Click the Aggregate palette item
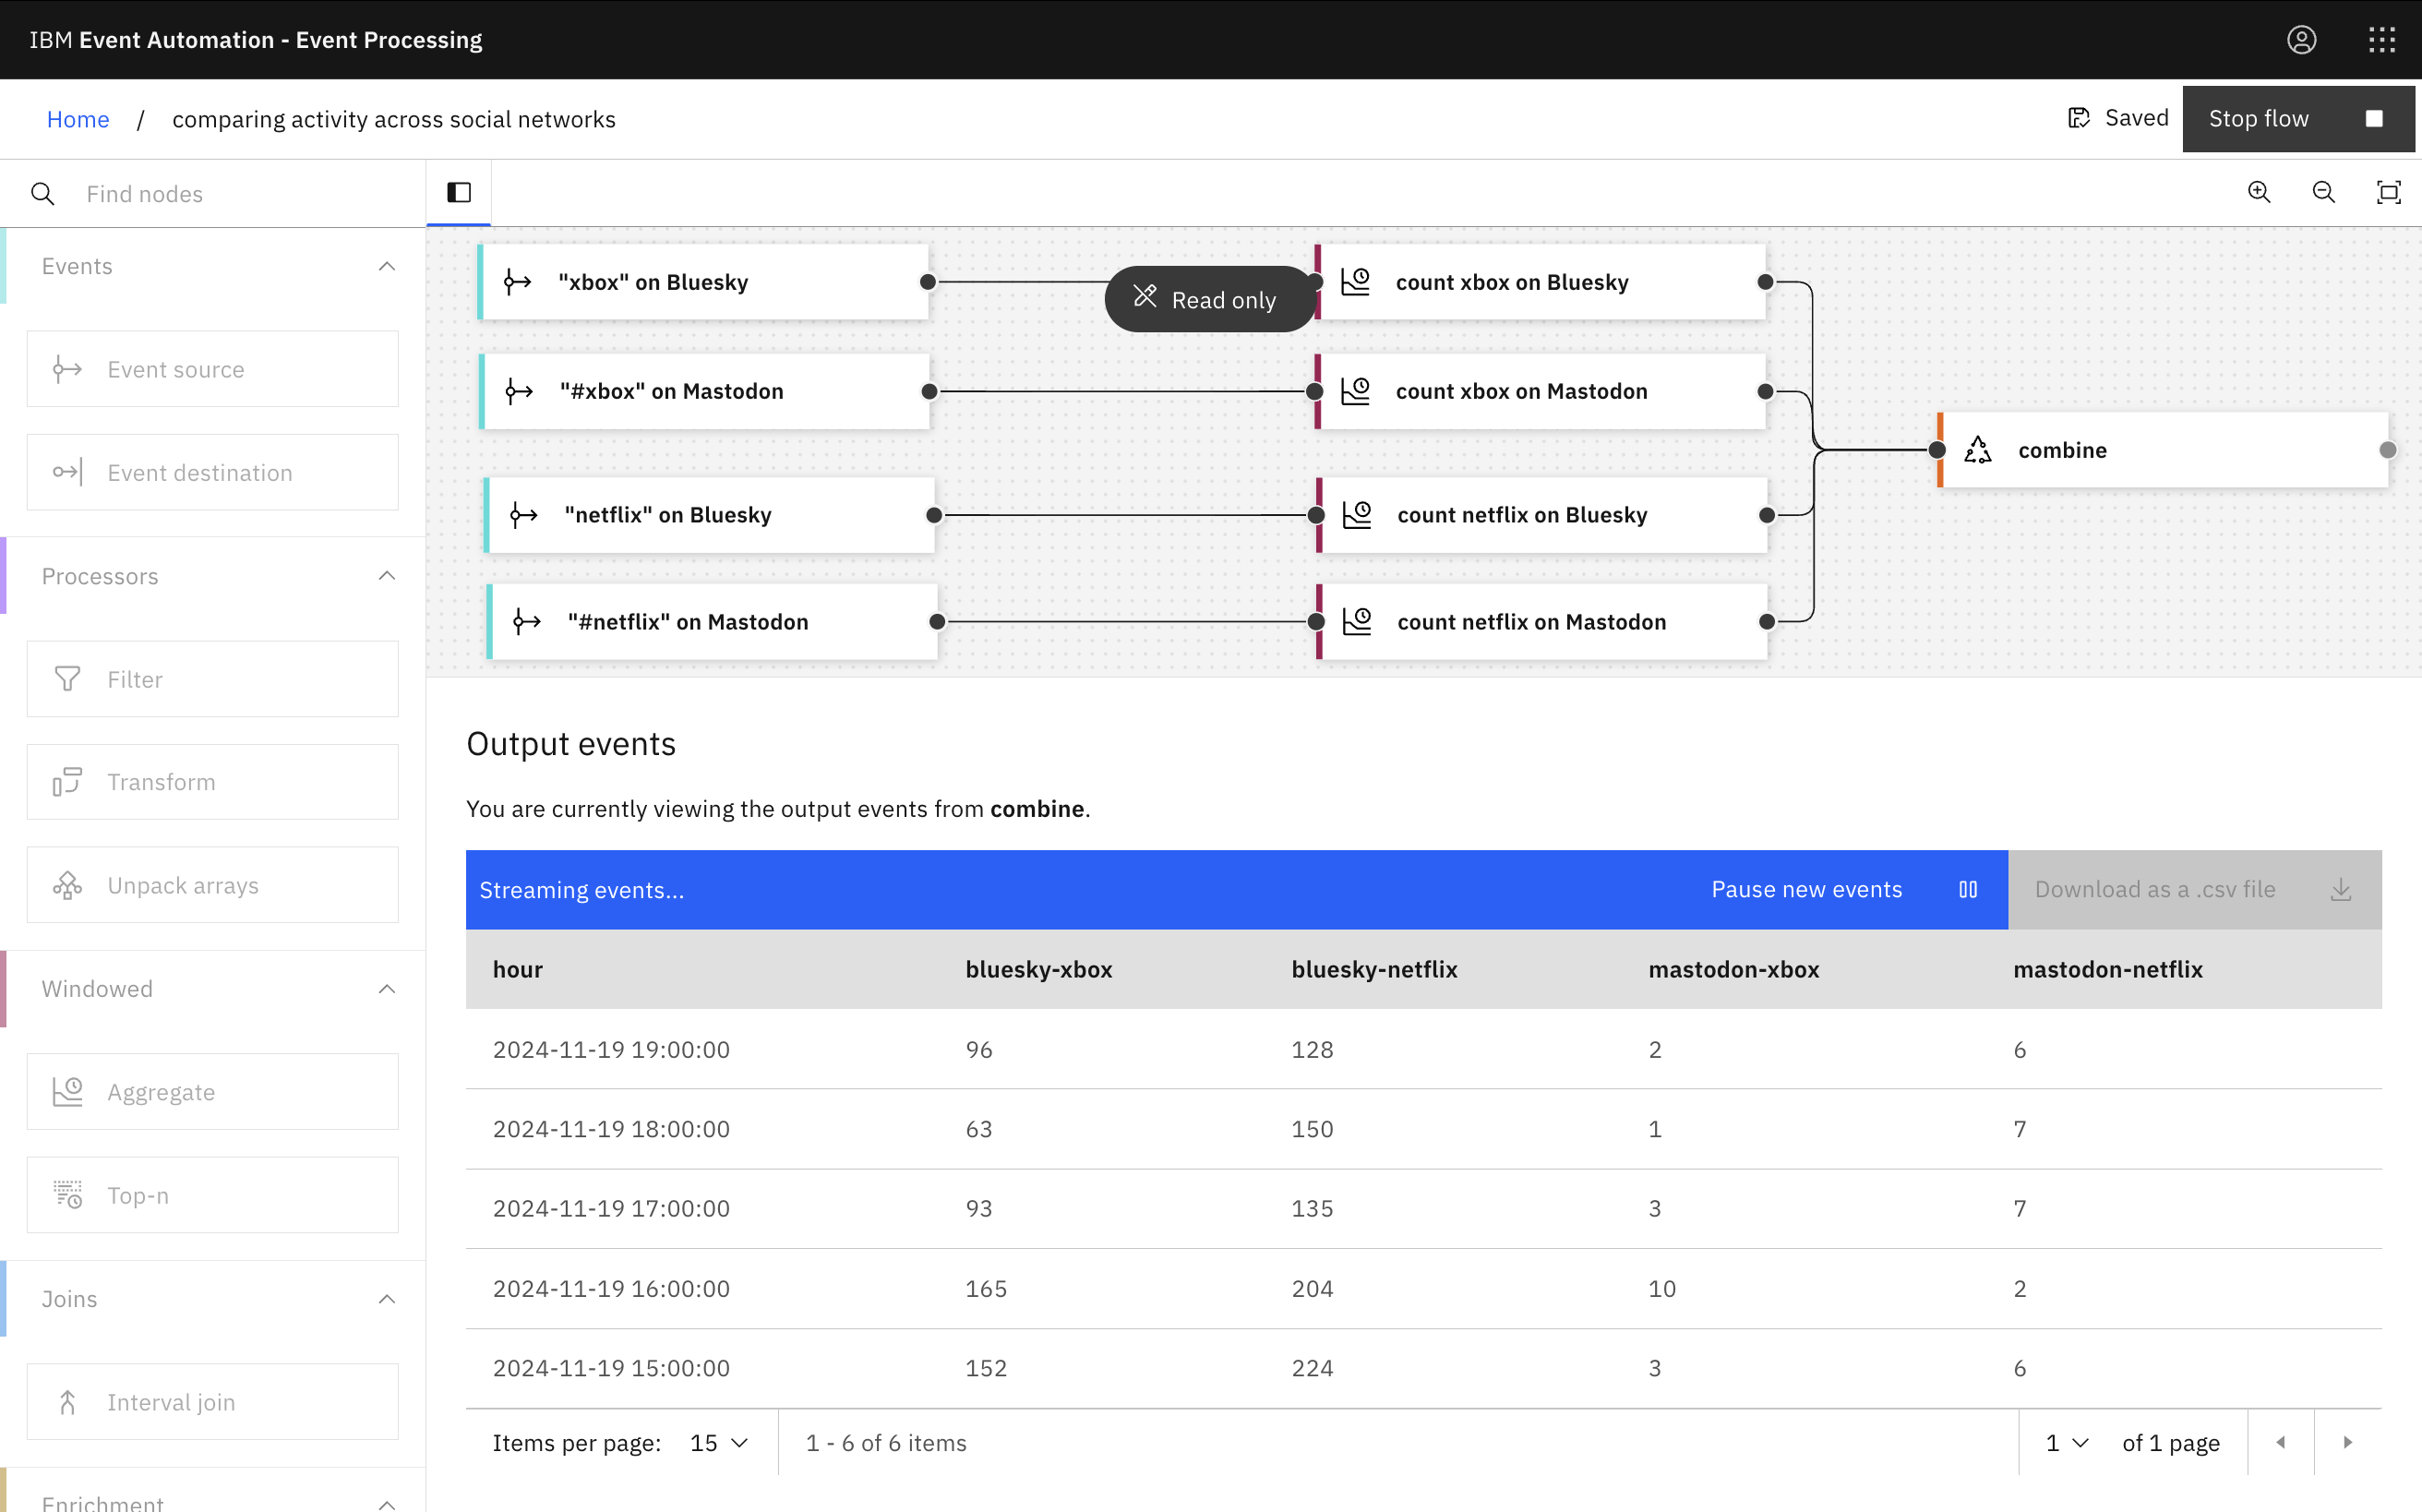This screenshot has width=2422, height=1512. tap(212, 1092)
